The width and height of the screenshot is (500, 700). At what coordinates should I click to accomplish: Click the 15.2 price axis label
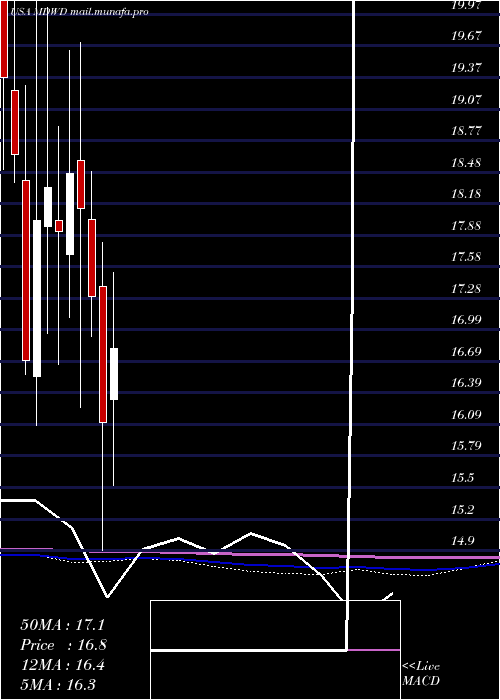(x=462, y=509)
